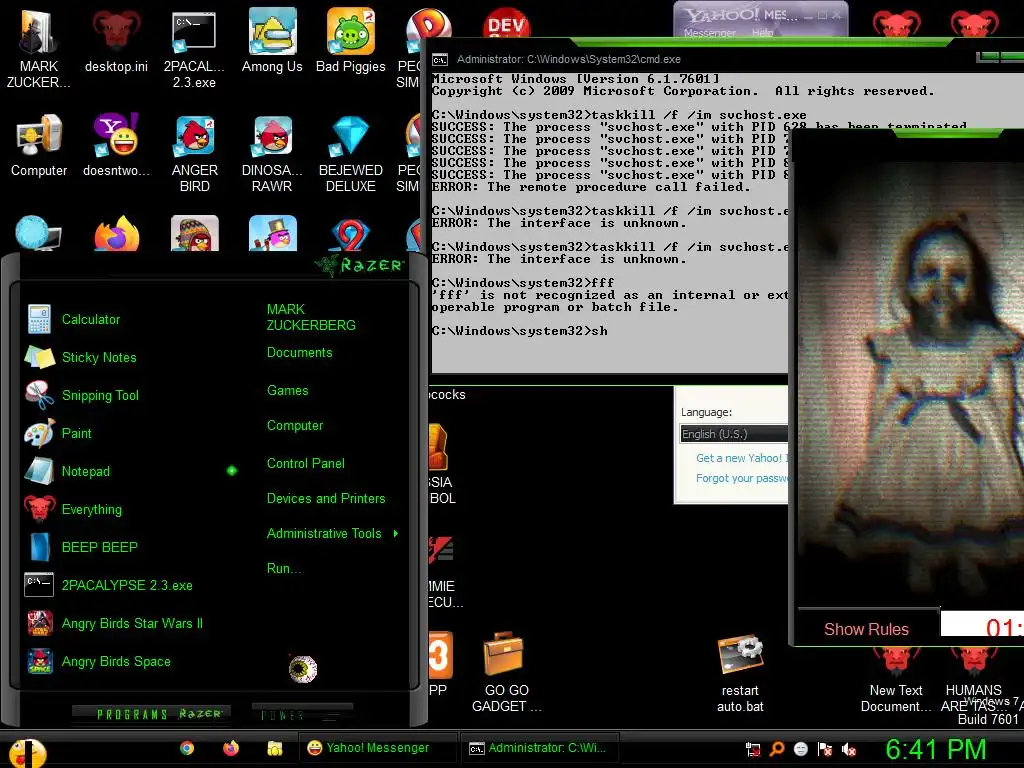This screenshot has width=1024, height=768.
Task: Select the 2PACAL... 2.3.exe desktop shortcut
Action: (194, 47)
